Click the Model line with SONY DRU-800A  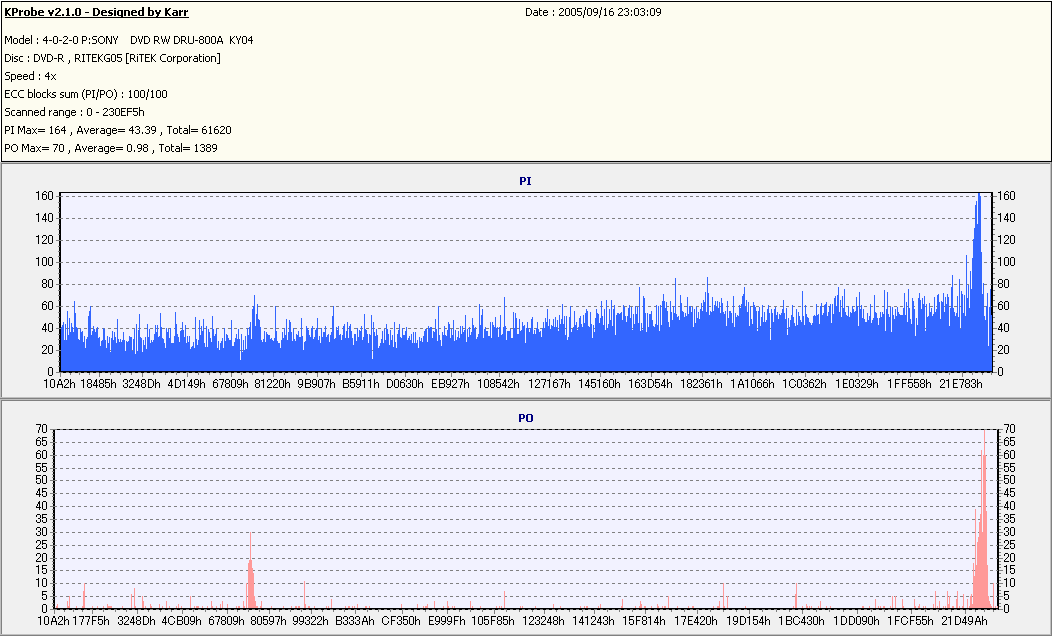point(129,40)
